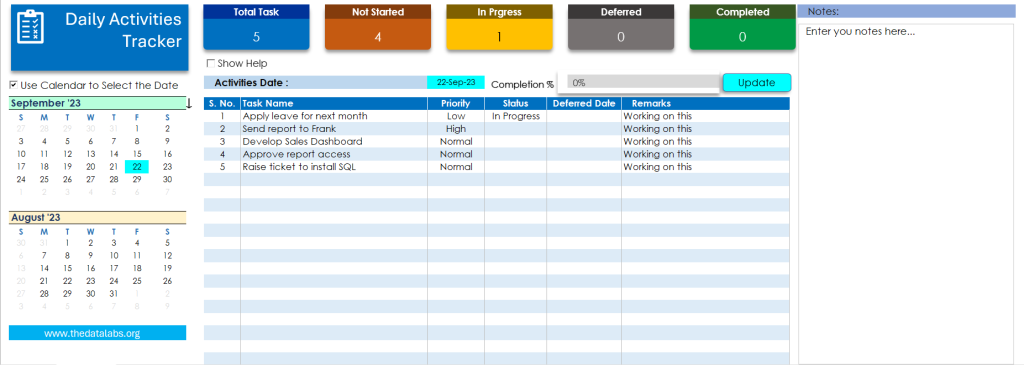Click the Not Started summary card
The image size is (1024, 365).
[x=377, y=27]
